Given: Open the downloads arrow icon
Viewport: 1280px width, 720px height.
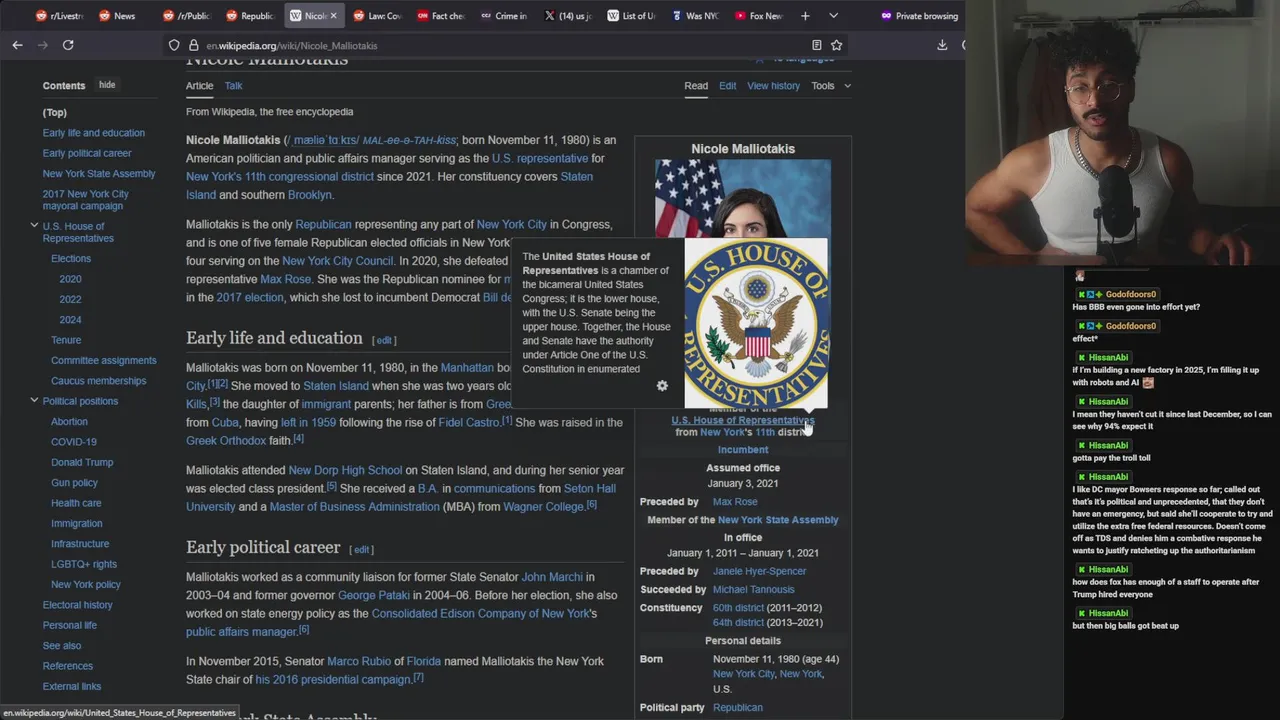Looking at the screenshot, I should tap(942, 45).
